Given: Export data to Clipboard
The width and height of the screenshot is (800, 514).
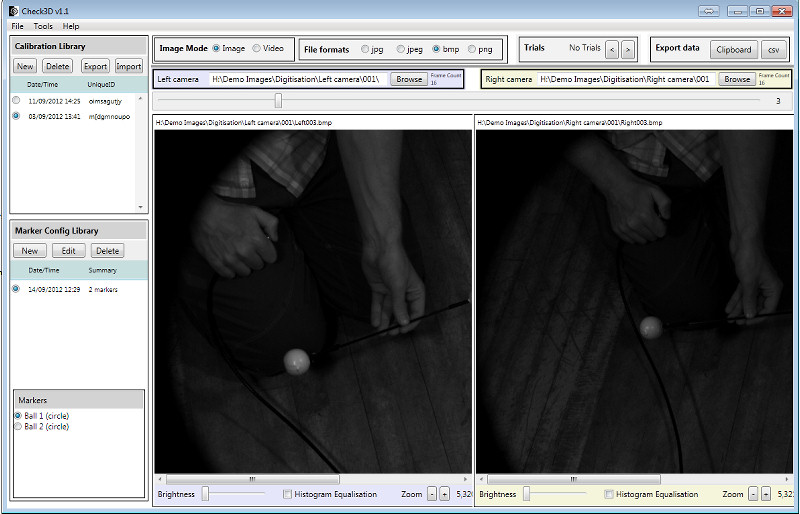Looking at the screenshot, I should 733,49.
